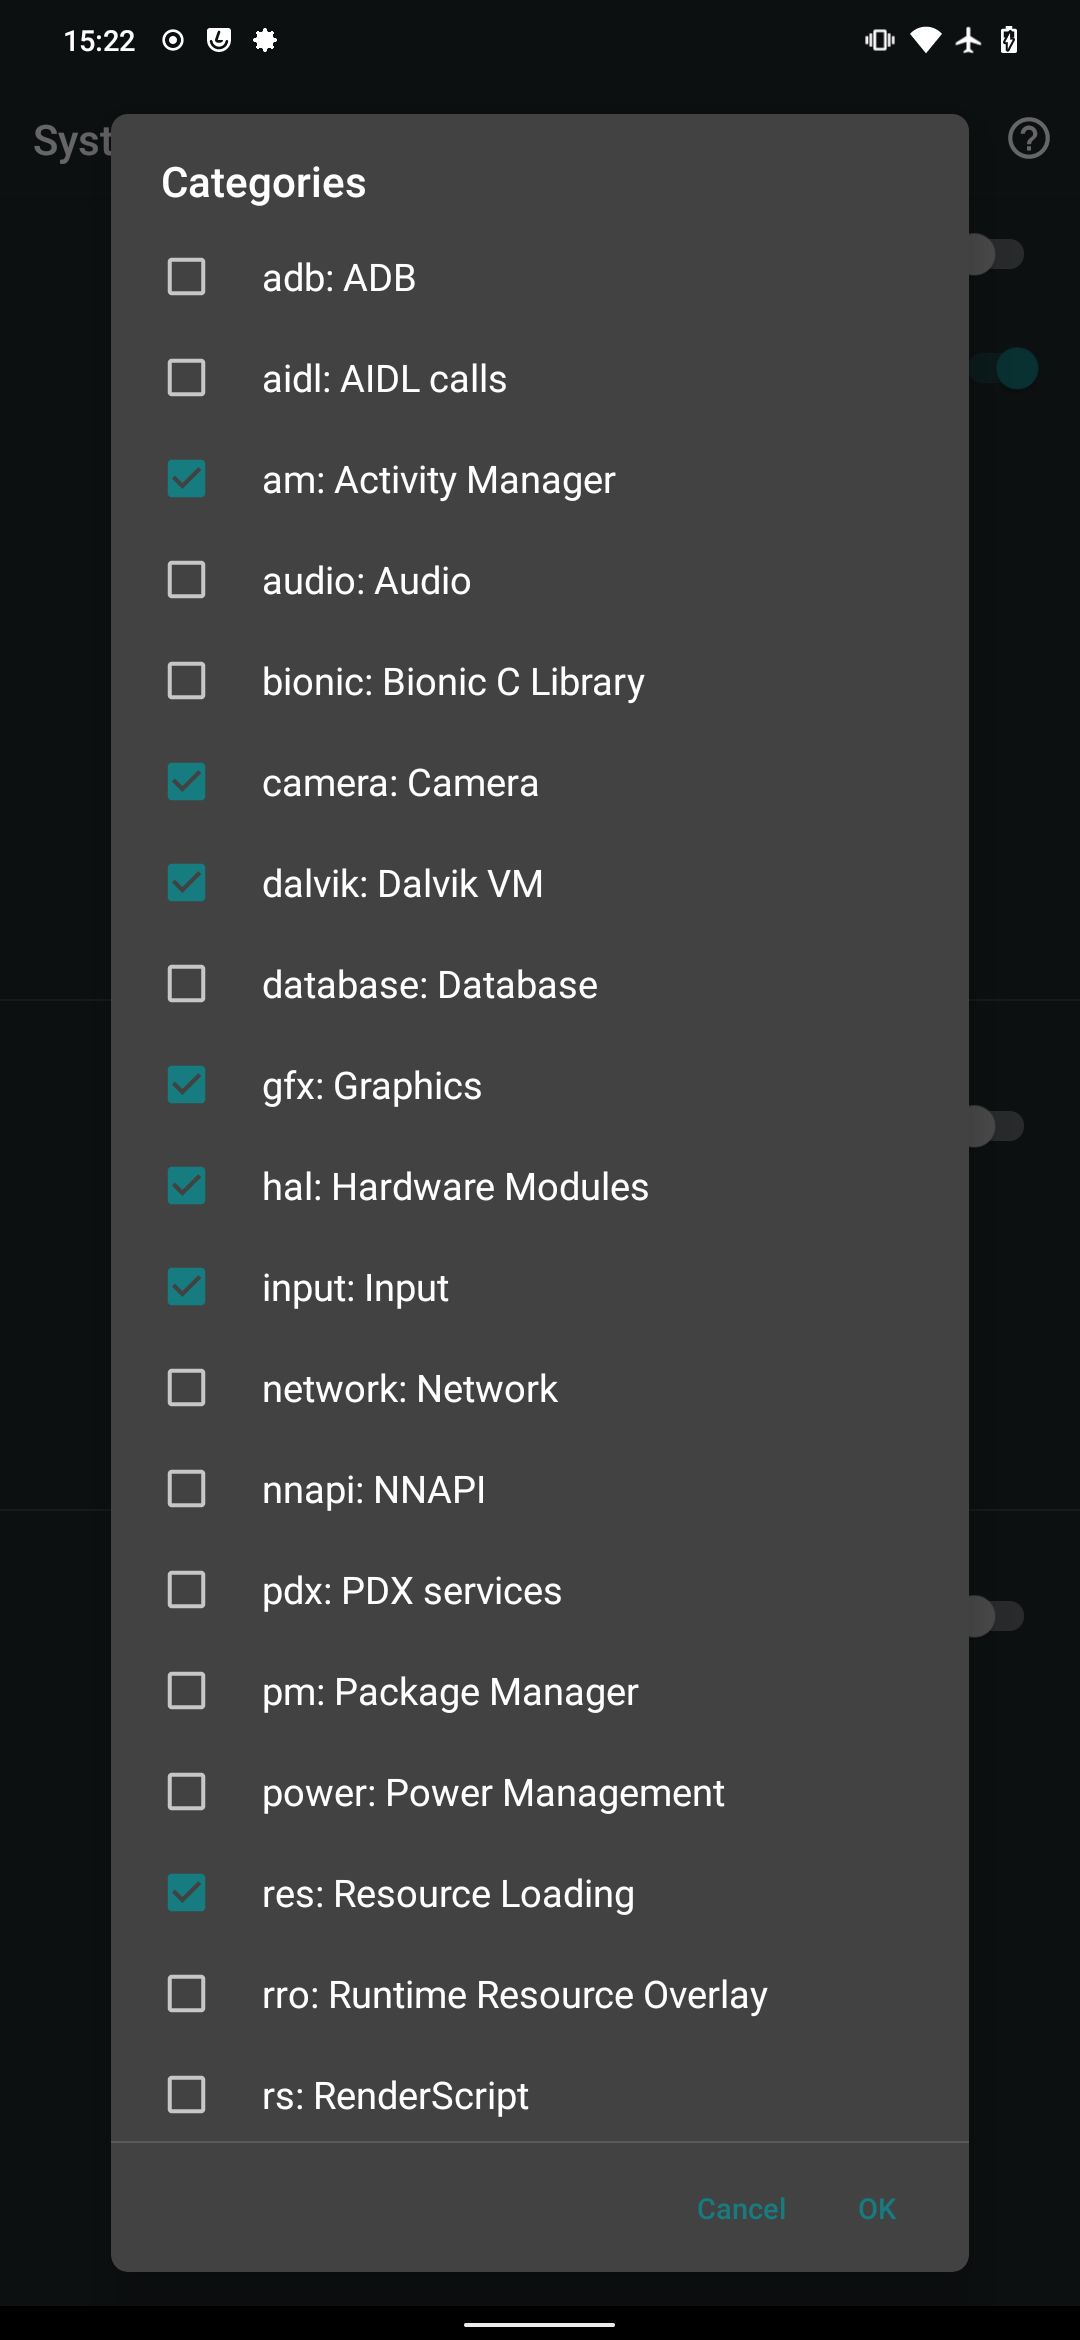Confirm selection with OK
This screenshot has width=1080, height=2340.
point(875,2209)
